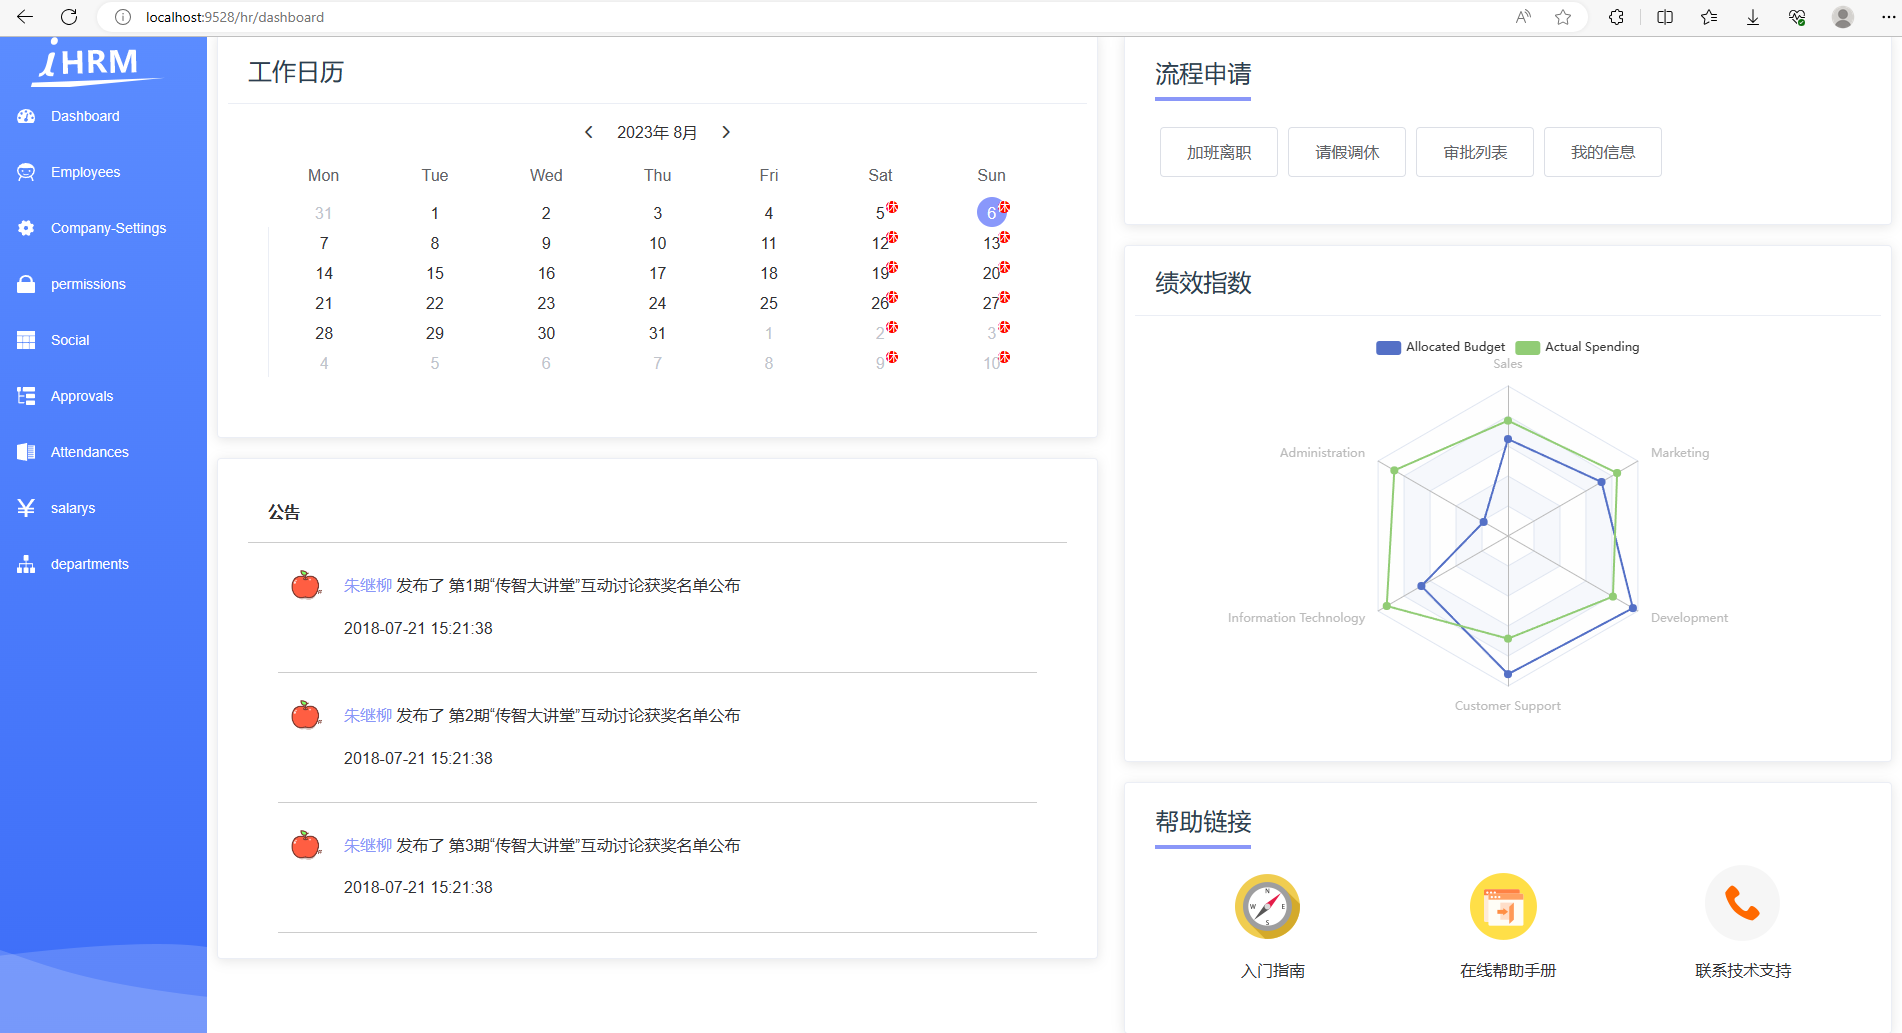Select highlighted day 6 in calendar

click(x=991, y=212)
